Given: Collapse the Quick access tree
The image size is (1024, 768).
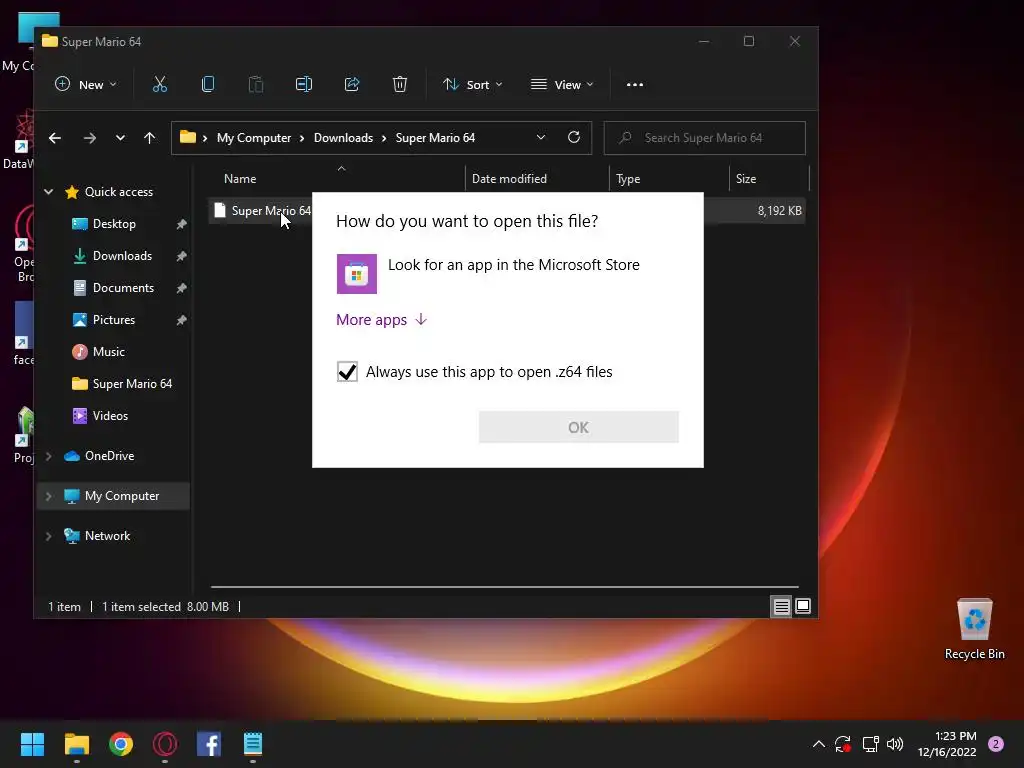Looking at the screenshot, I should click(48, 191).
